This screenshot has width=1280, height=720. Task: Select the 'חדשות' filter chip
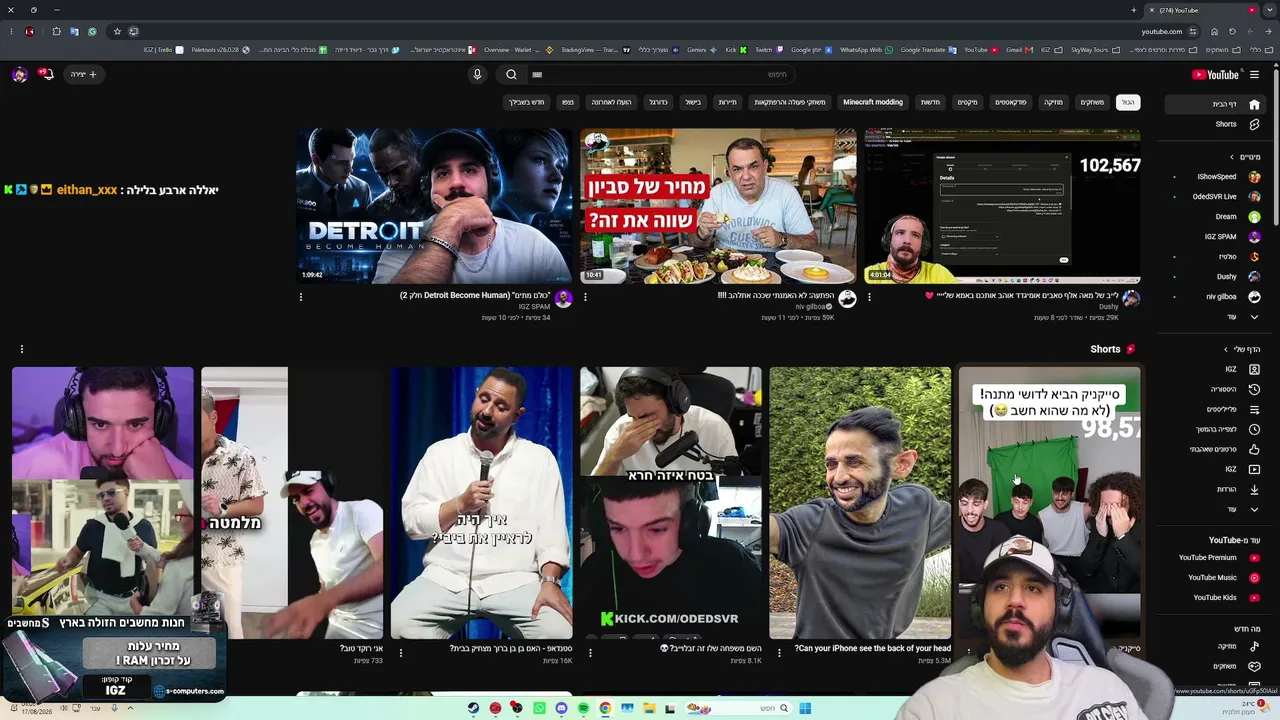coord(930,102)
